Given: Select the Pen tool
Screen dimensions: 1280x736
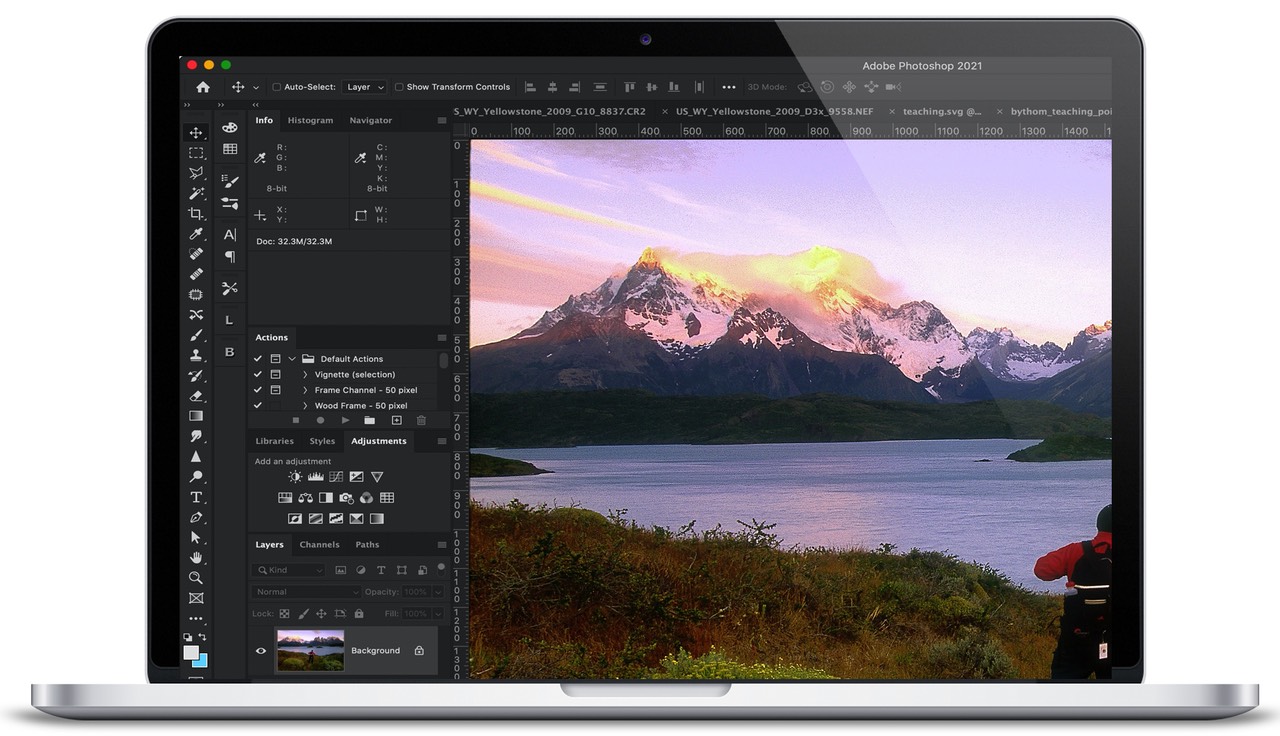Looking at the screenshot, I should coord(196,517).
